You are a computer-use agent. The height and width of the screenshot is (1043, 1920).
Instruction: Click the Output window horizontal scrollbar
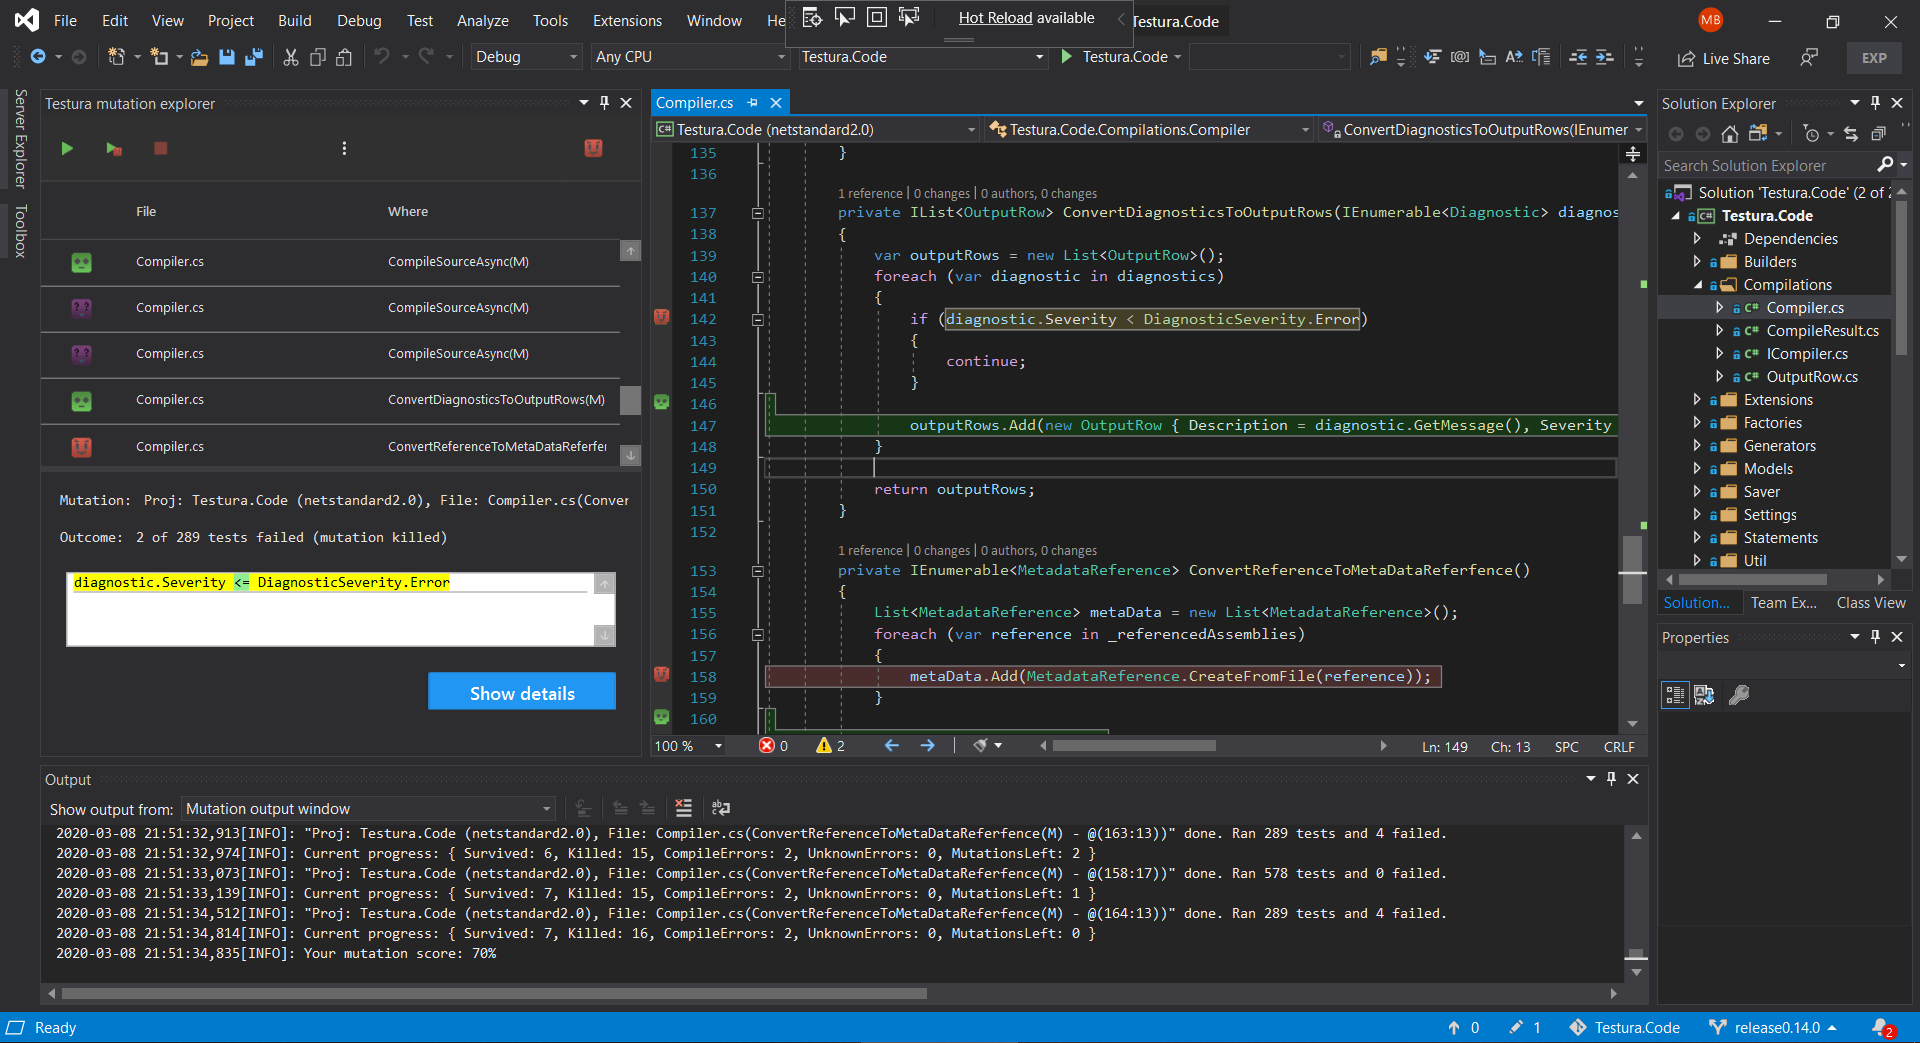(x=494, y=993)
